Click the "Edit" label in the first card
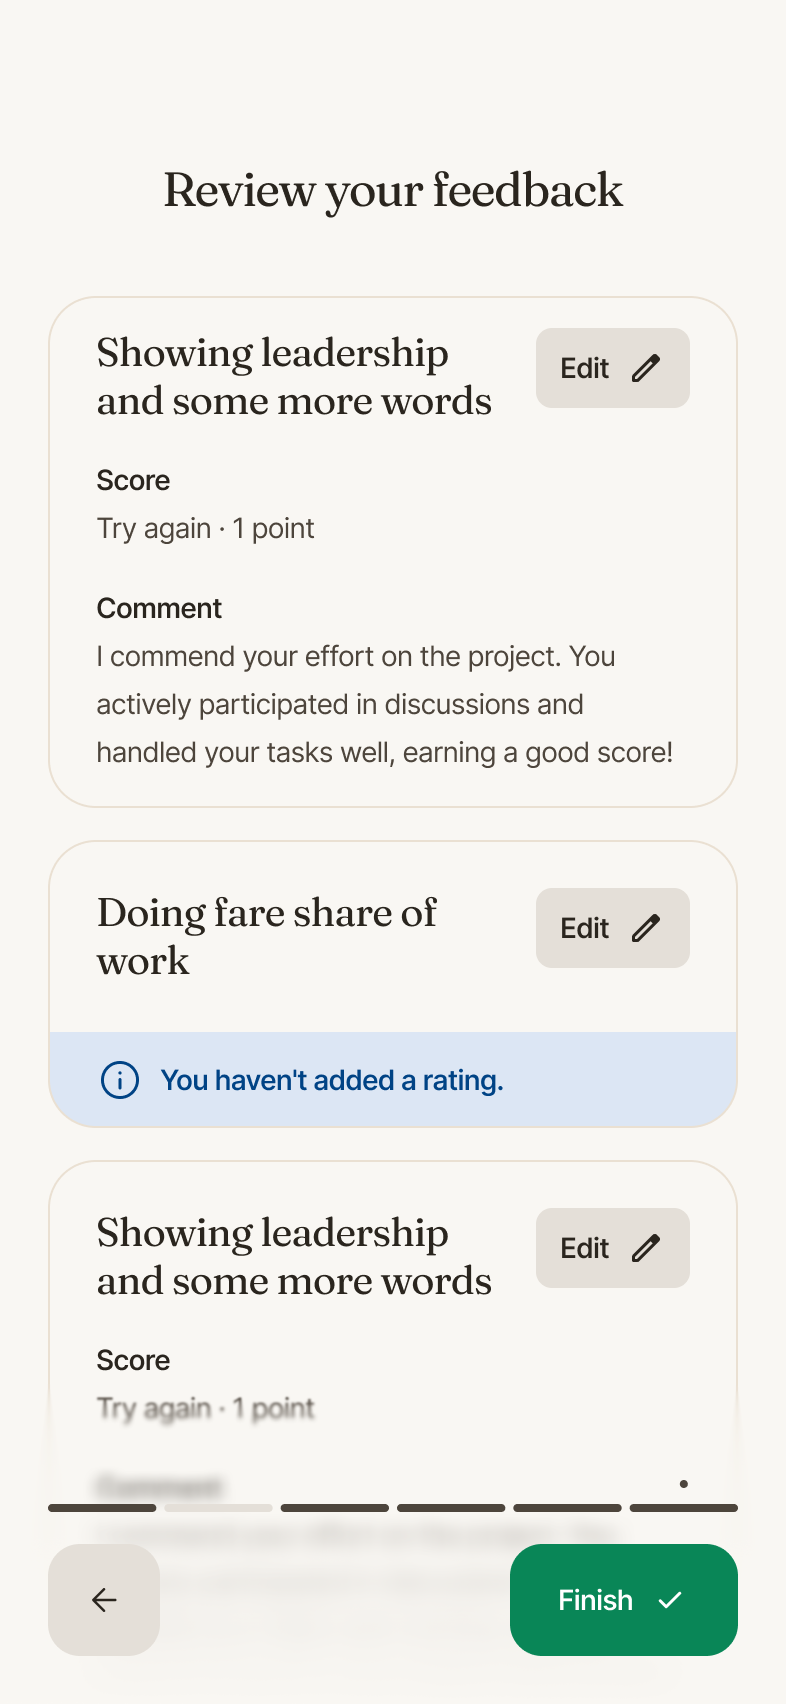This screenshot has width=786, height=1704. pos(585,368)
